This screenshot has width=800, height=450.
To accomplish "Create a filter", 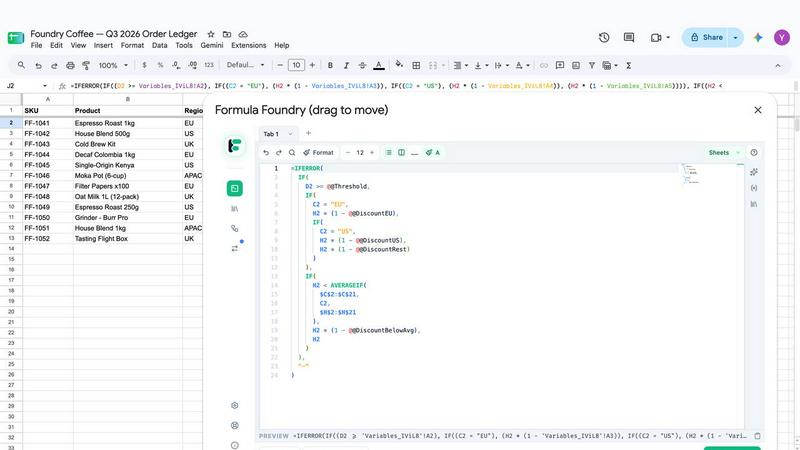I will (x=592, y=65).
